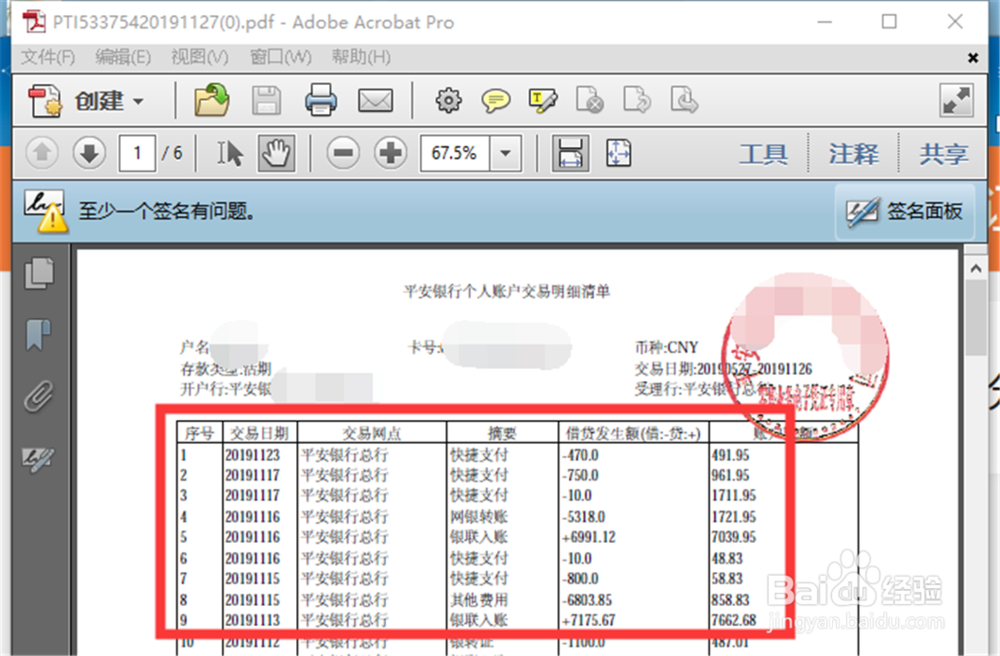The width and height of the screenshot is (1000, 656).
Task: Open the 共享 (Share) pane
Action: [x=944, y=154]
